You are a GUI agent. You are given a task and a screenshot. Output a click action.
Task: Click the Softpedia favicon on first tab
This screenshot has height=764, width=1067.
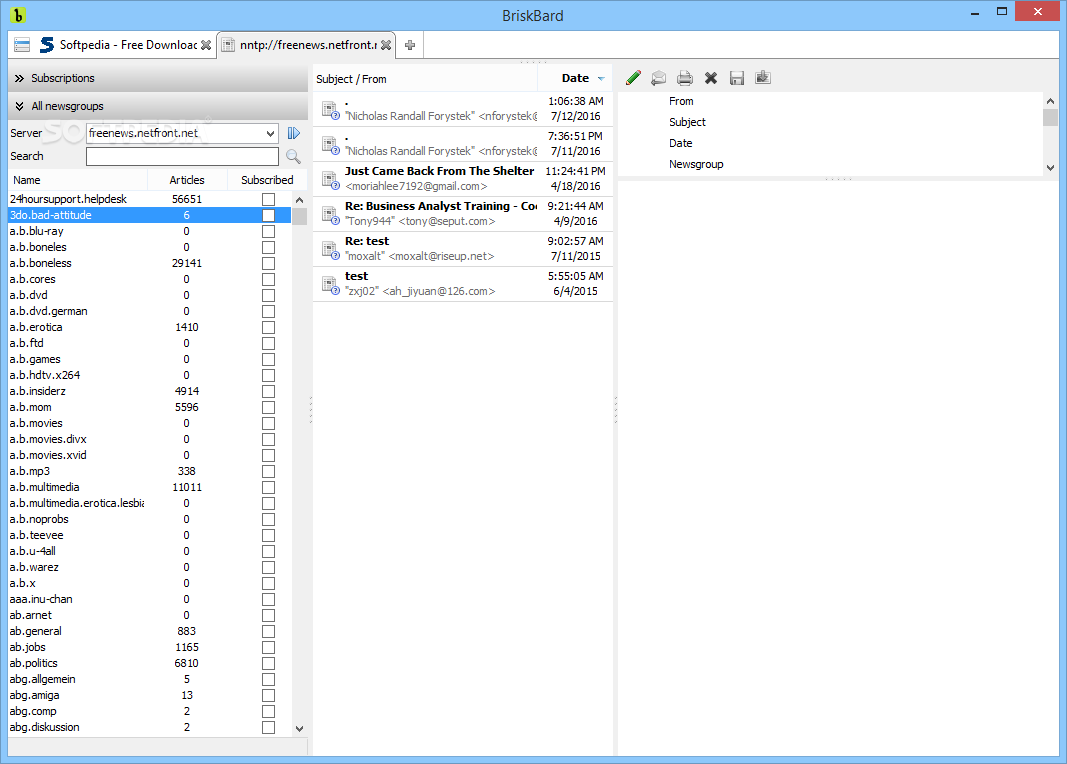point(47,45)
